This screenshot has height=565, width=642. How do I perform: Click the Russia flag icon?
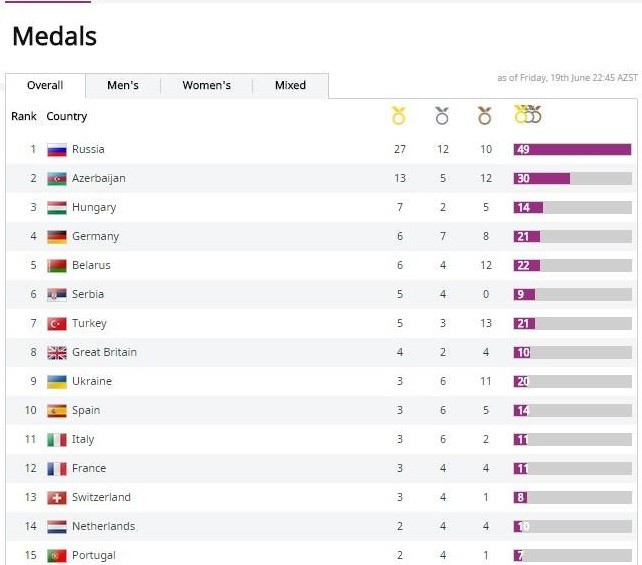click(57, 150)
